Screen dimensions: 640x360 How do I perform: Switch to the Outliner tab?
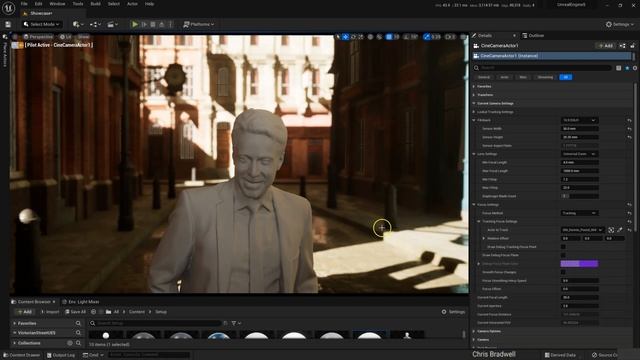(533, 36)
